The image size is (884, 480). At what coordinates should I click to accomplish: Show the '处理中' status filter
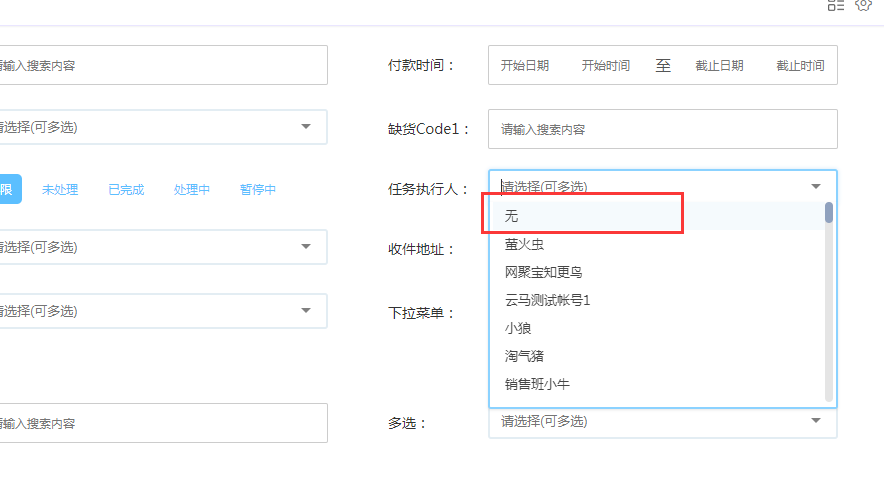(x=192, y=189)
